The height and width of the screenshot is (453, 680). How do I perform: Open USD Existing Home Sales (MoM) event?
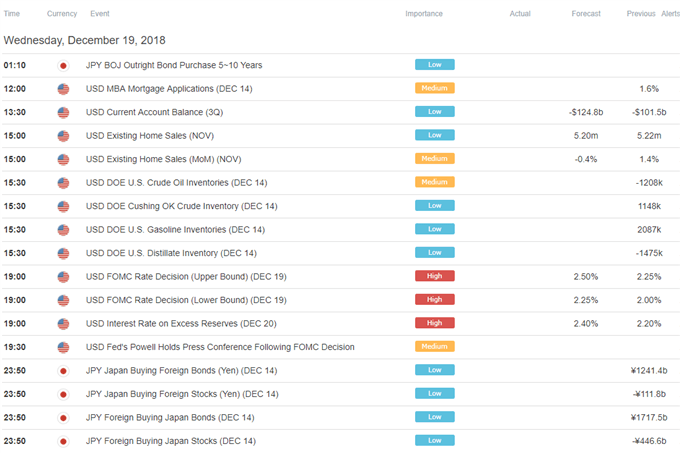click(163, 159)
